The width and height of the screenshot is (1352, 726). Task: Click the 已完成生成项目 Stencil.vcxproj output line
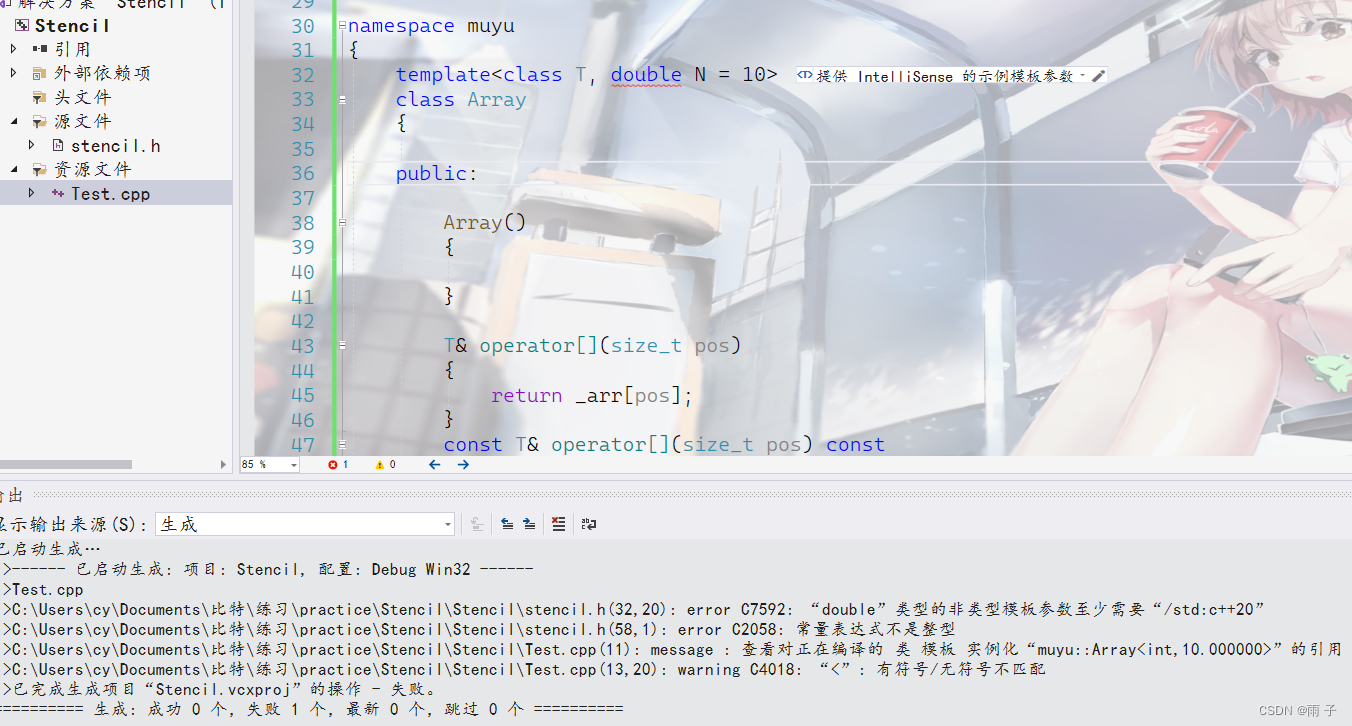tap(220, 689)
